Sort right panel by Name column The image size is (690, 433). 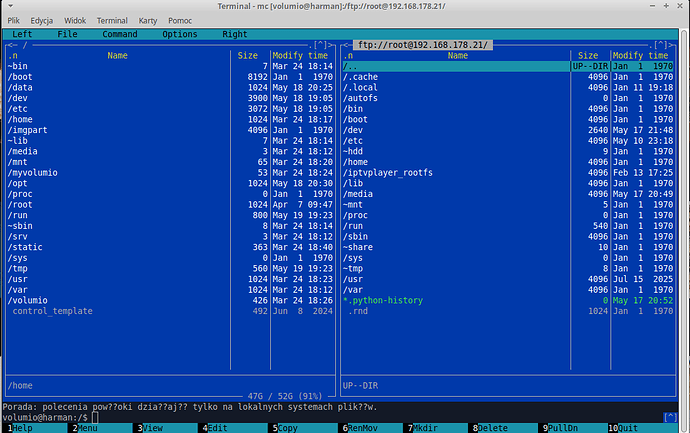pos(458,55)
